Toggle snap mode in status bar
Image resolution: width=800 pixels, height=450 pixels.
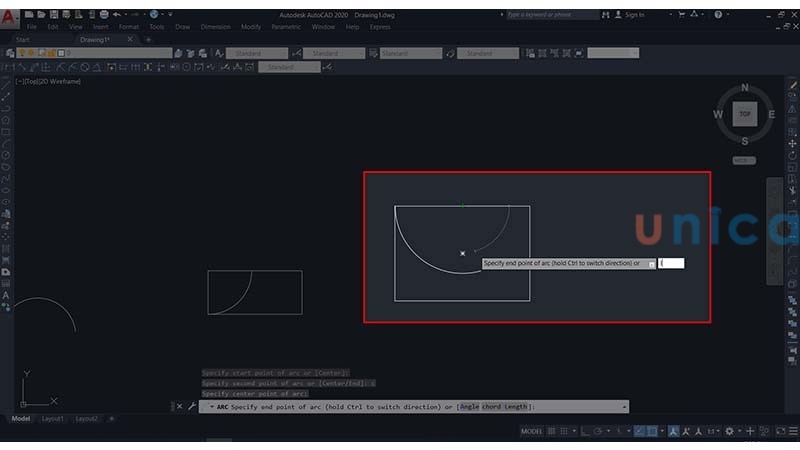[564, 431]
